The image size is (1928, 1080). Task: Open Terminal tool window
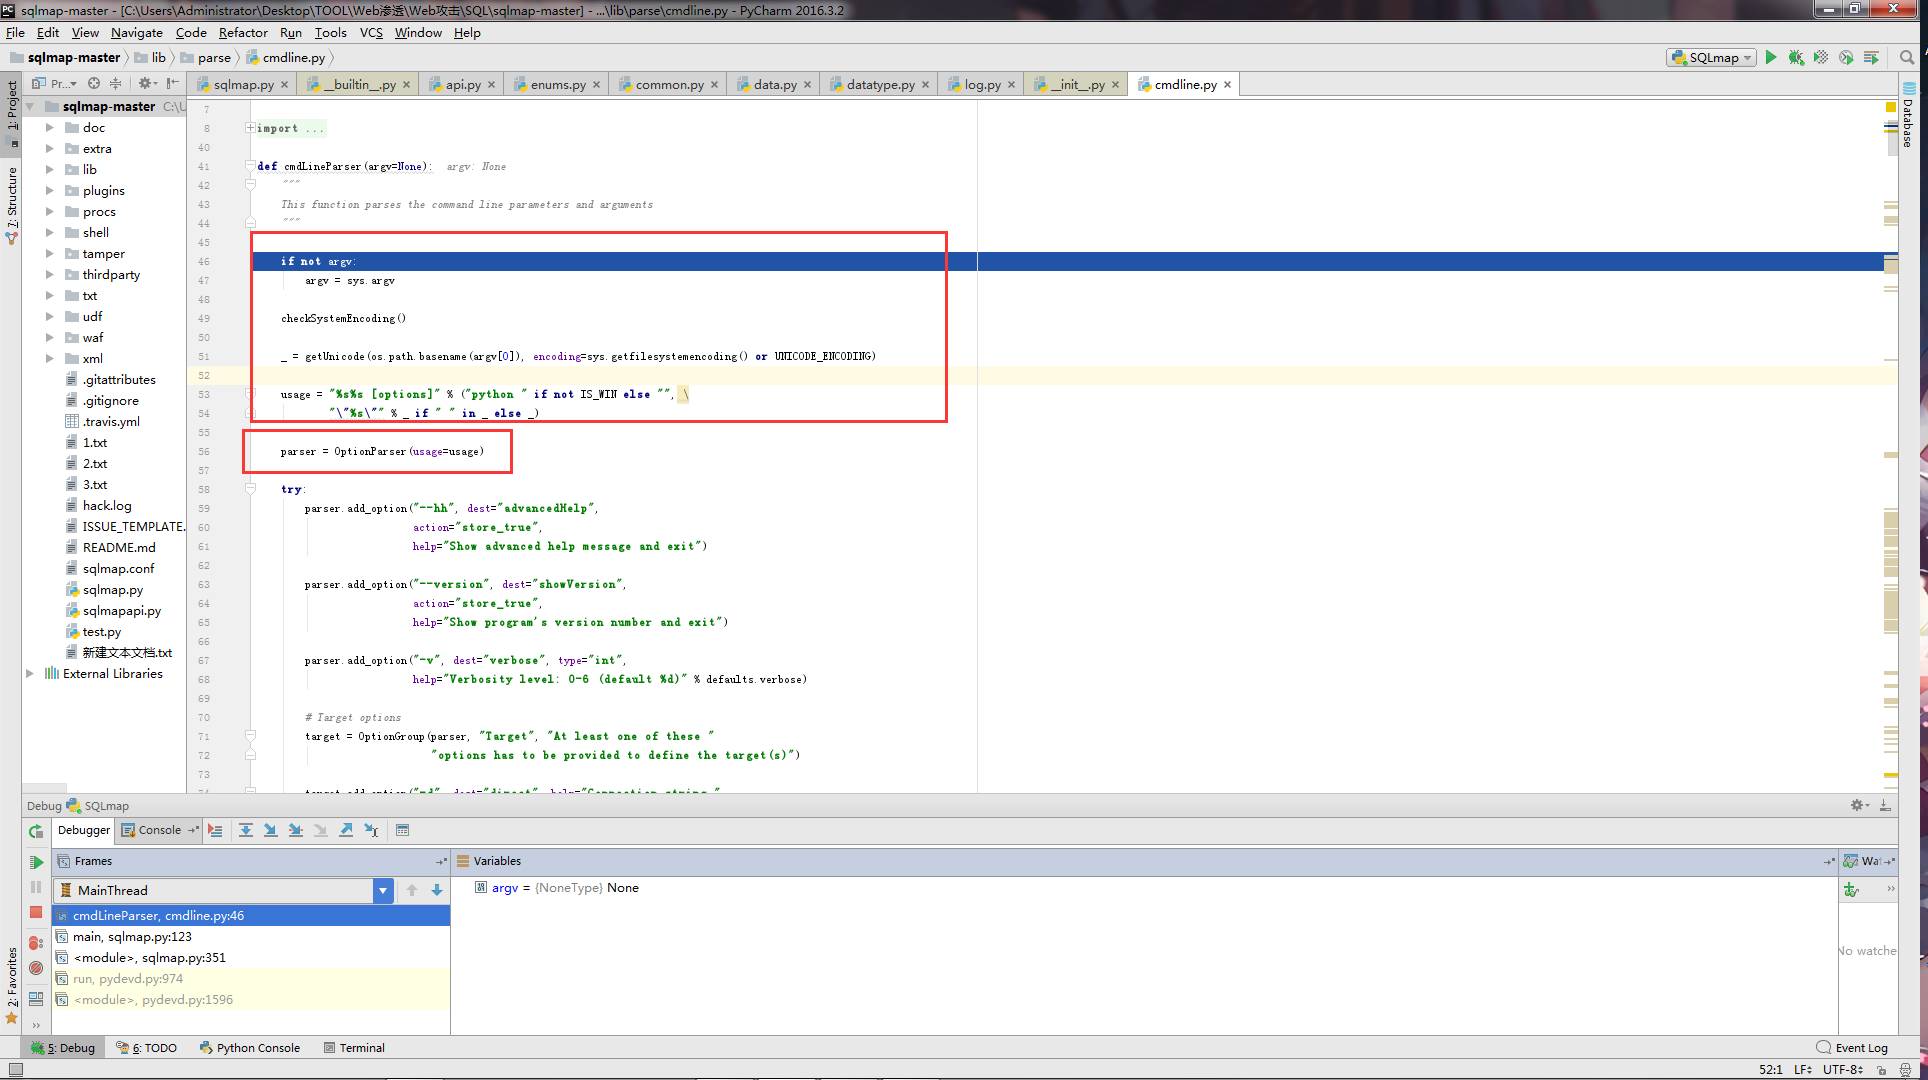(354, 1048)
